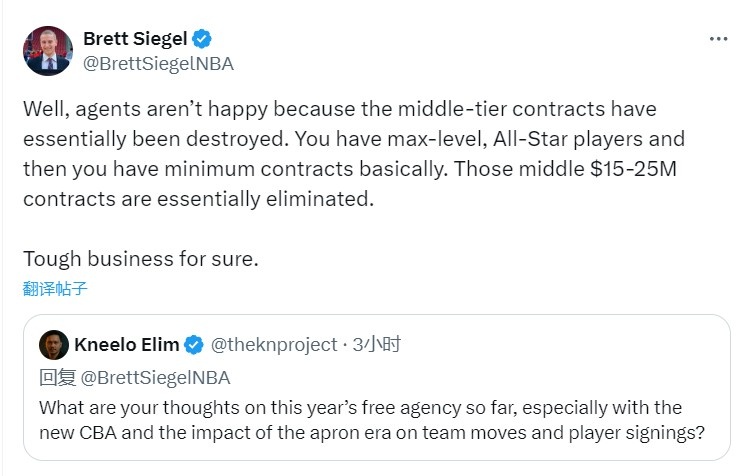This screenshot has width=749, height=476.
Task: Click the 翻译帖子 translate link
Action: 56,289
